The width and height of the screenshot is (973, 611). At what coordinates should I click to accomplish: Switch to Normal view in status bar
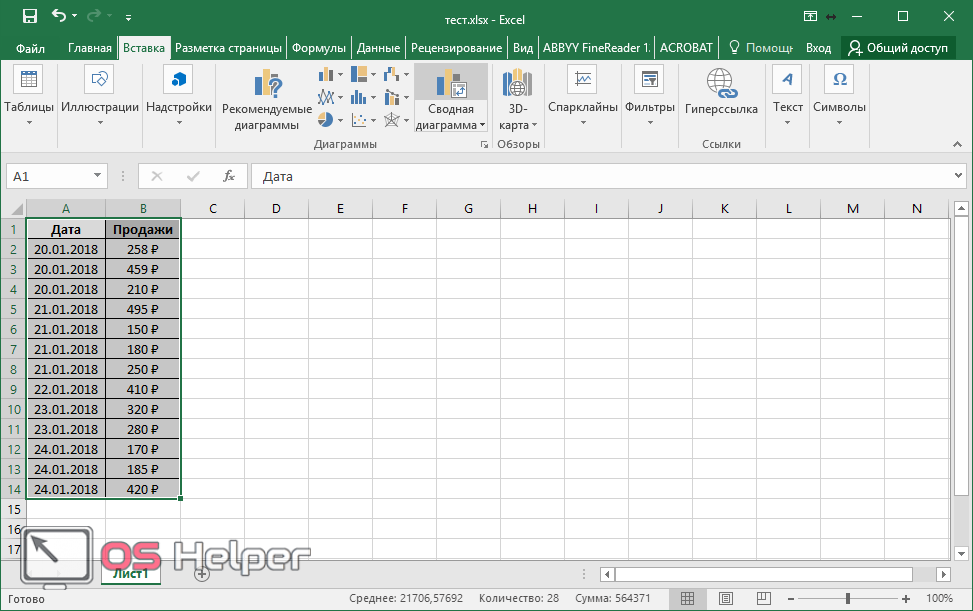(x=688, y=598)
